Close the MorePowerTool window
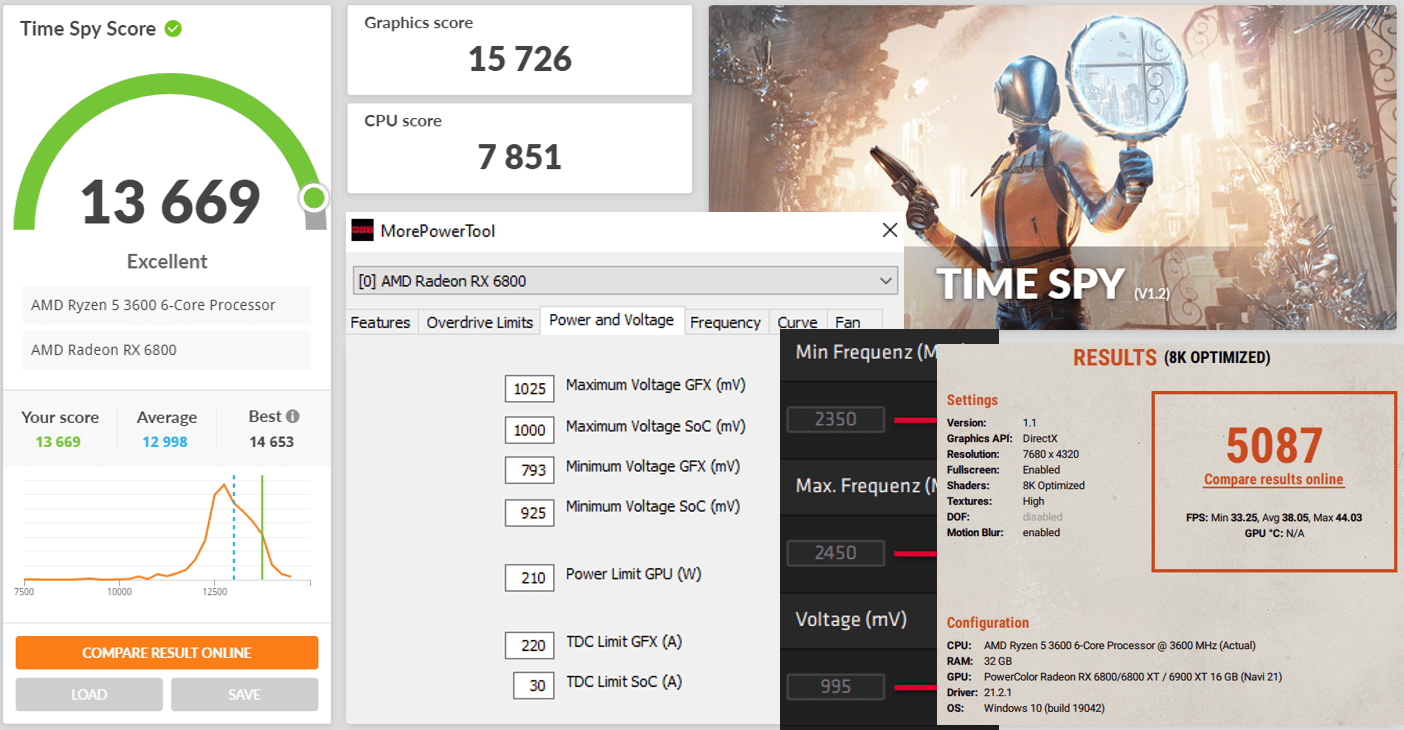 click(x=889, y=231)
